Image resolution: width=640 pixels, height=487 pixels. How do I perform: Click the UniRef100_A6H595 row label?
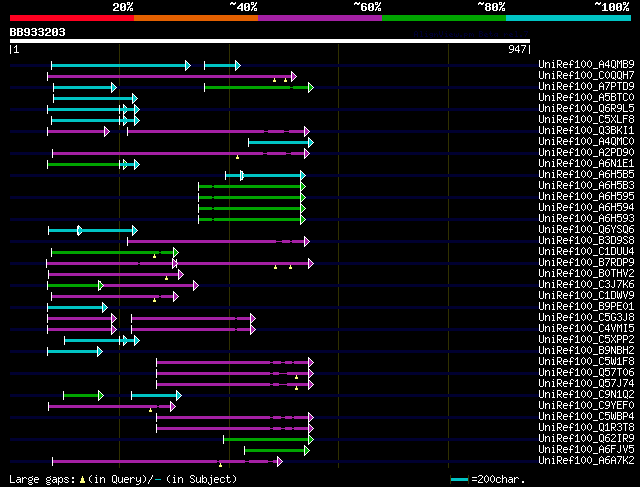tap(586, 196)
